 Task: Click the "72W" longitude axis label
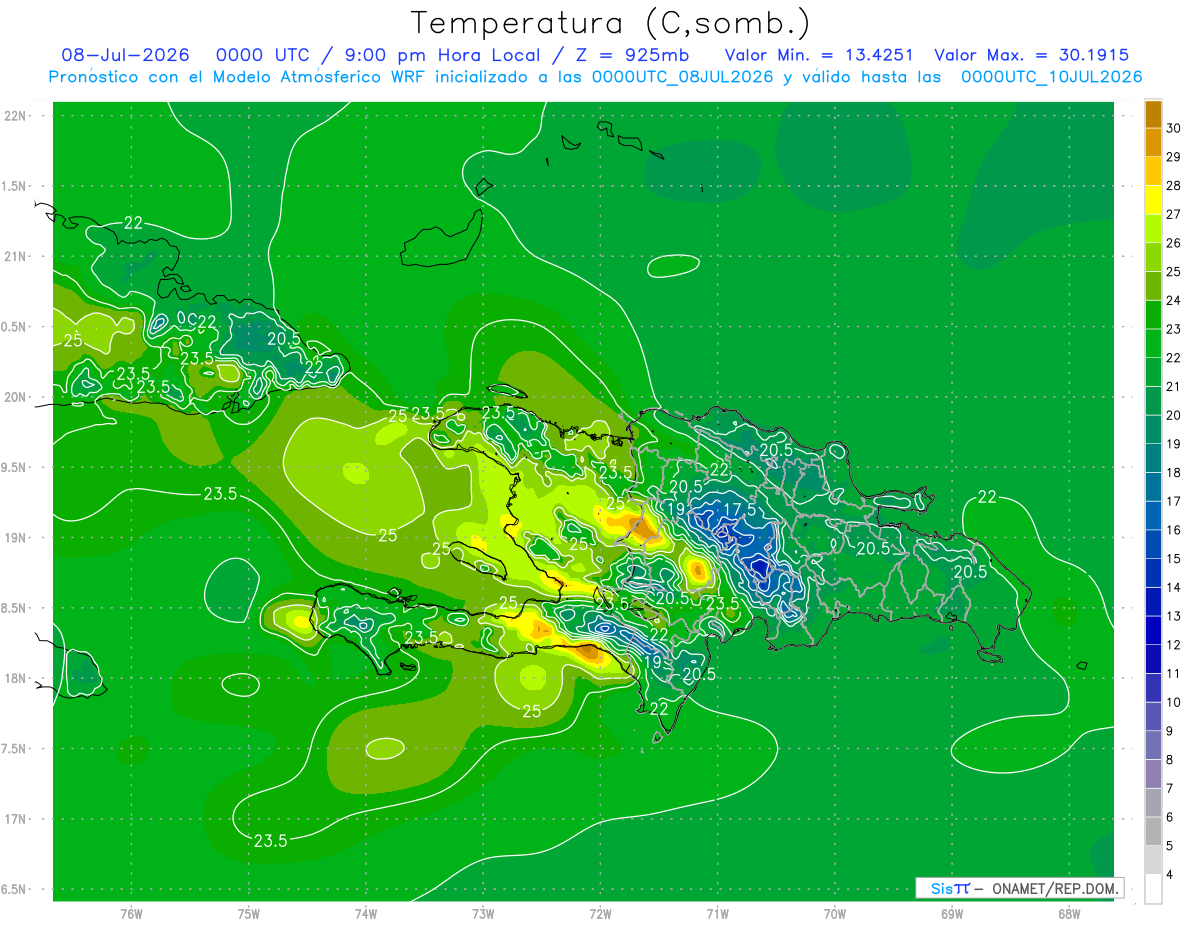click(600, 914)
